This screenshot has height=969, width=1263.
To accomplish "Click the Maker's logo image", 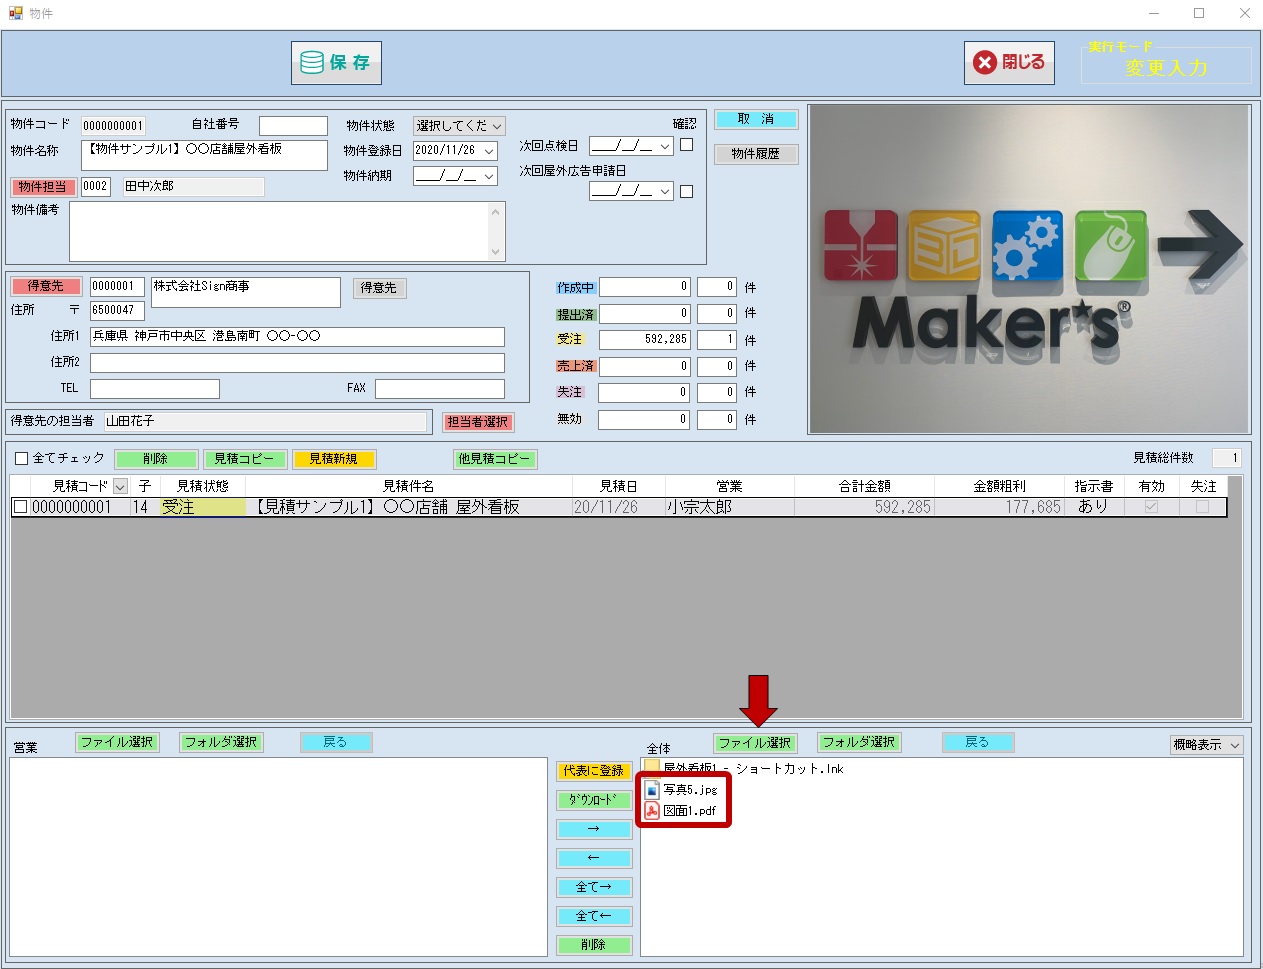I will (x=1029, y=269).
